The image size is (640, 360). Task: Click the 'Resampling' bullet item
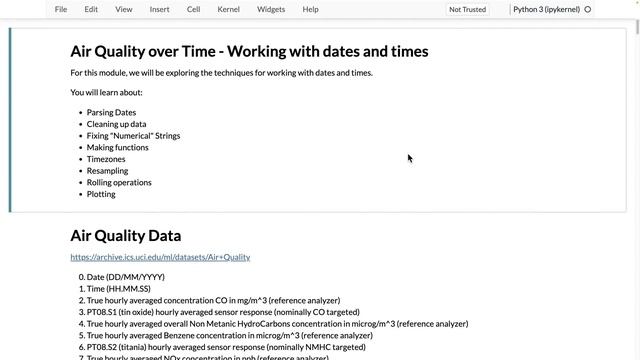coord(107,171)
